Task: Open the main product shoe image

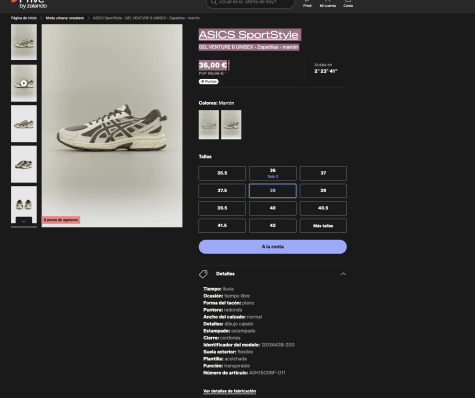Action: click(112, 125)
